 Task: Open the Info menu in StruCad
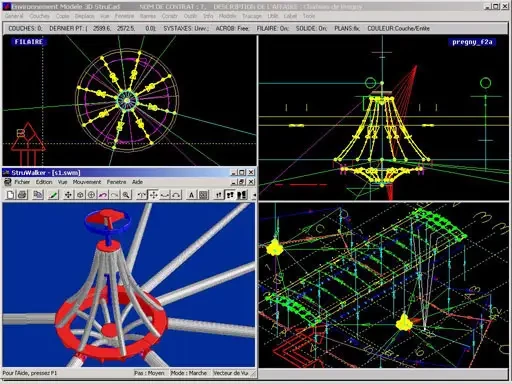208,16
